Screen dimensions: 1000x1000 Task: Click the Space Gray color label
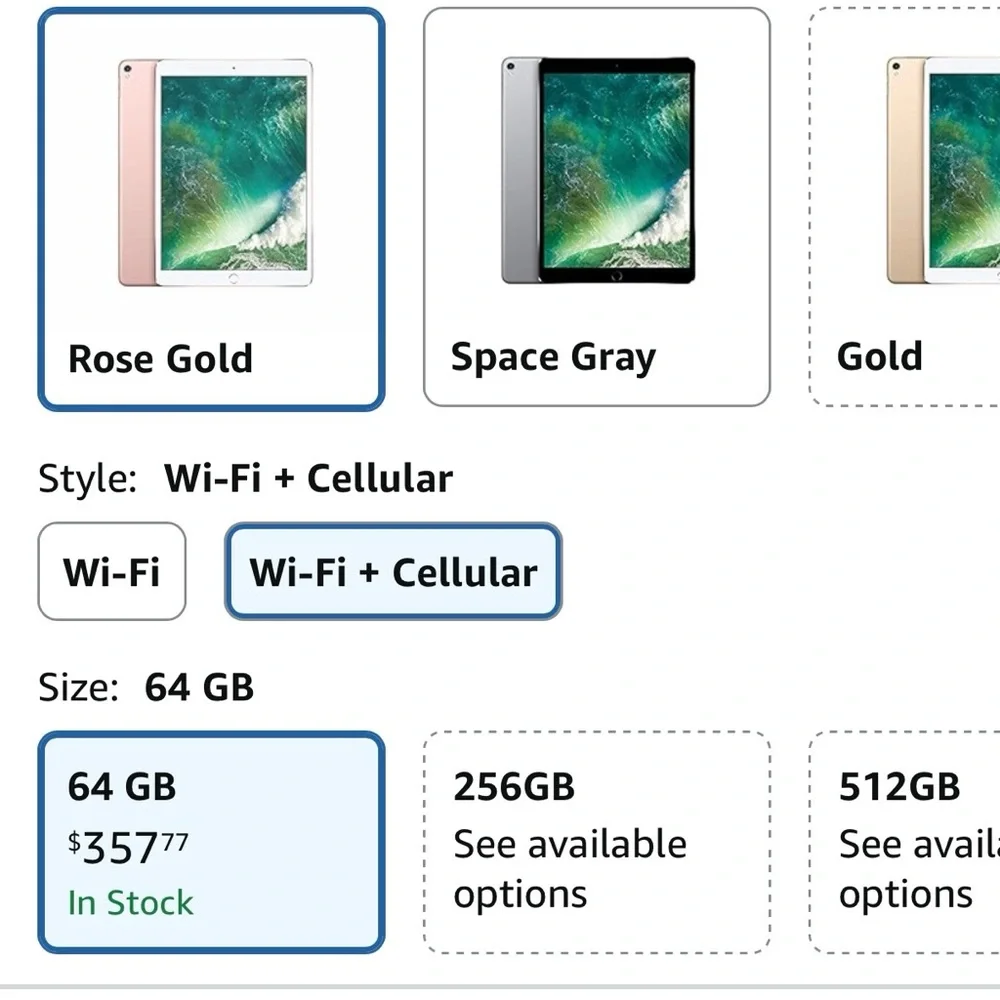pos(554,356)
